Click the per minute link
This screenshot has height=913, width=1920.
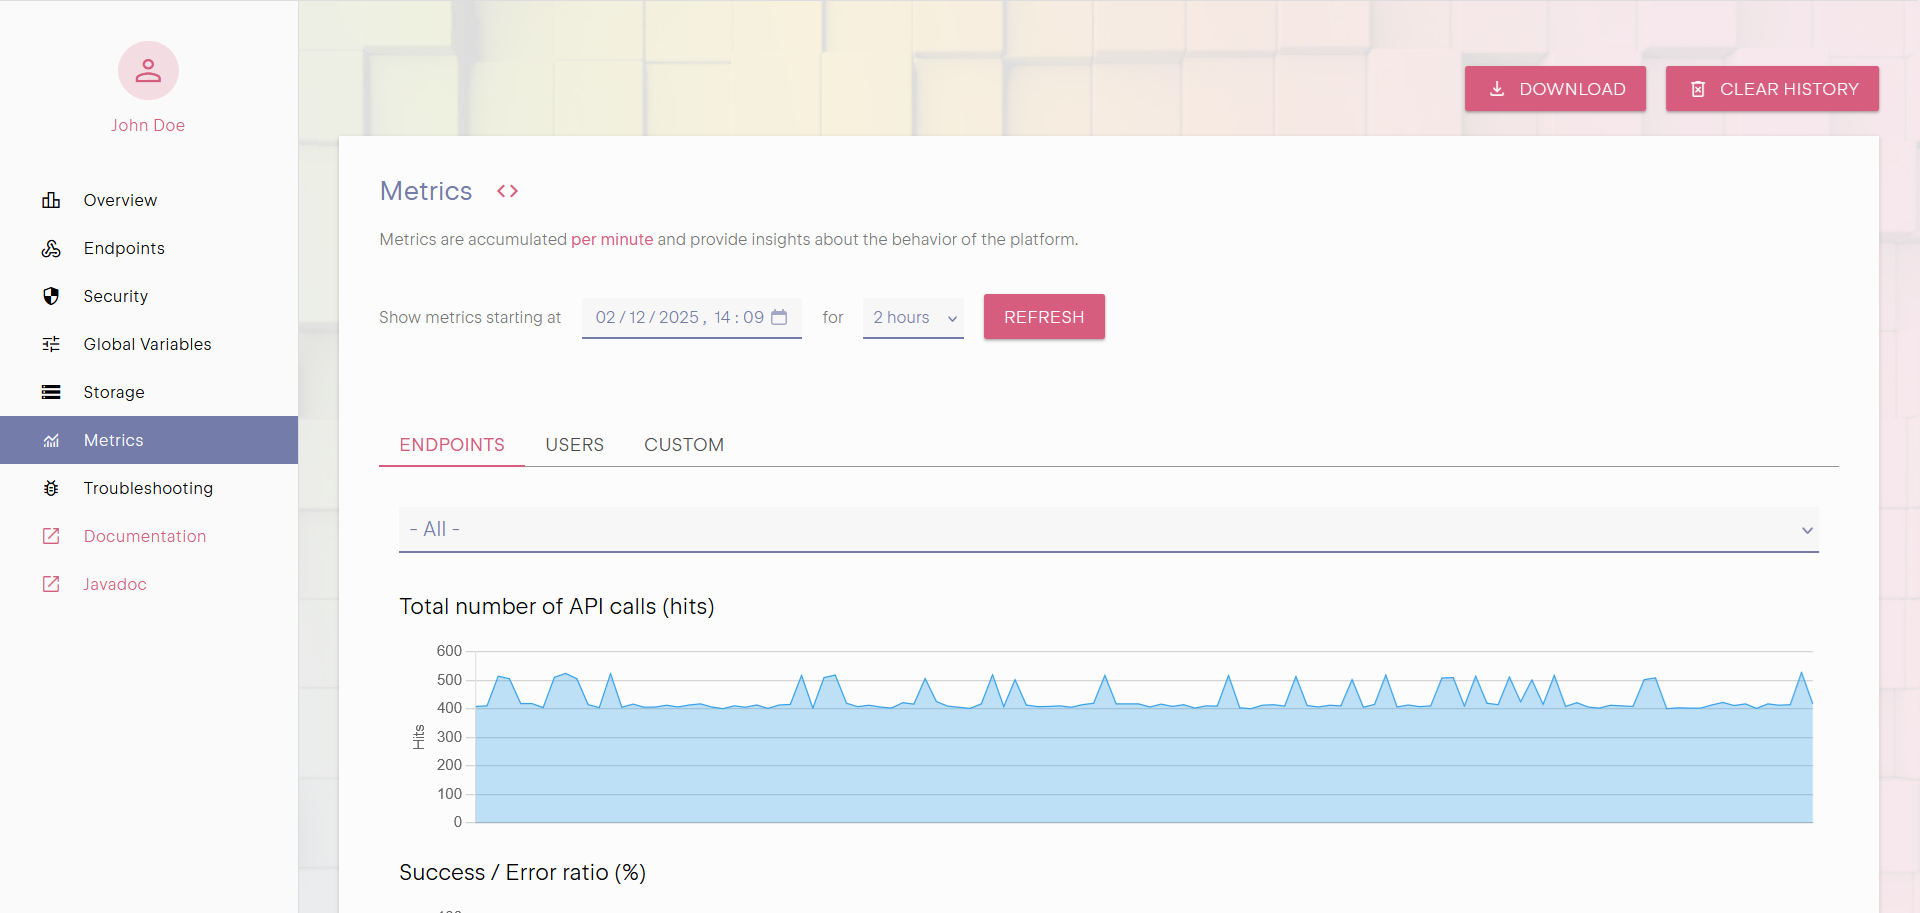(x=612, y=239)
